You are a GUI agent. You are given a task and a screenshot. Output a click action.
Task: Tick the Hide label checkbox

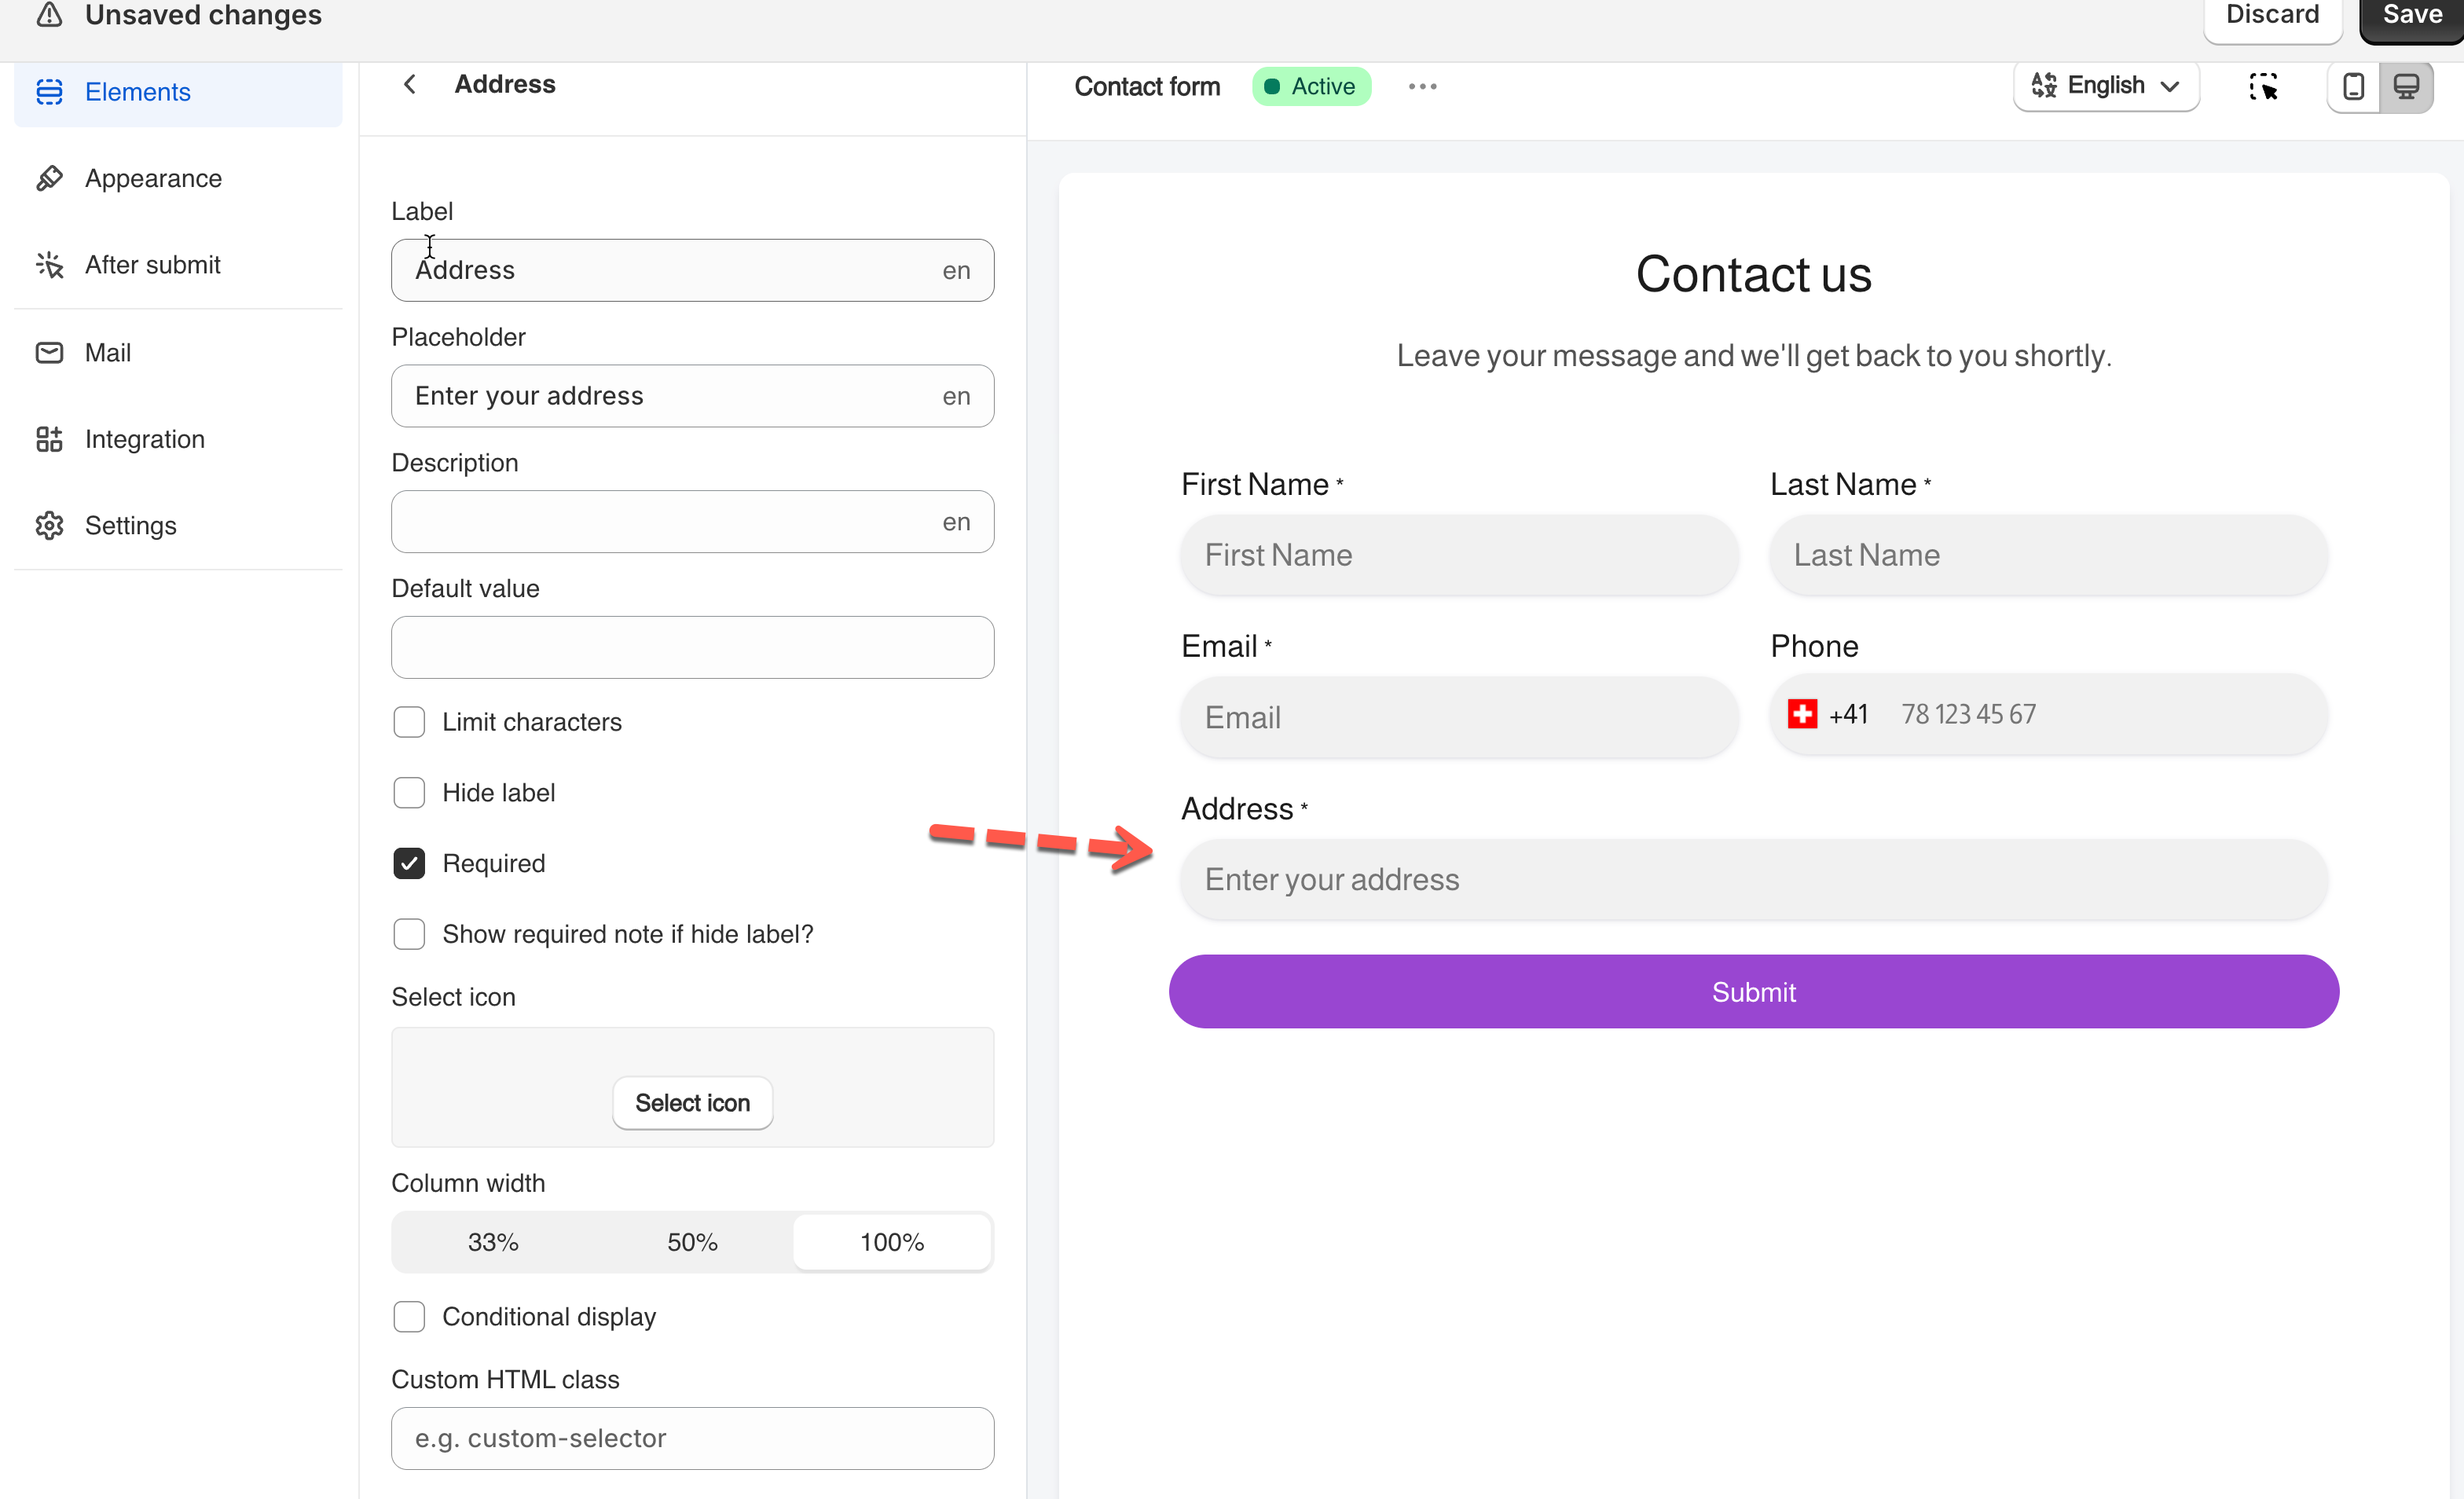click(409, 793)
